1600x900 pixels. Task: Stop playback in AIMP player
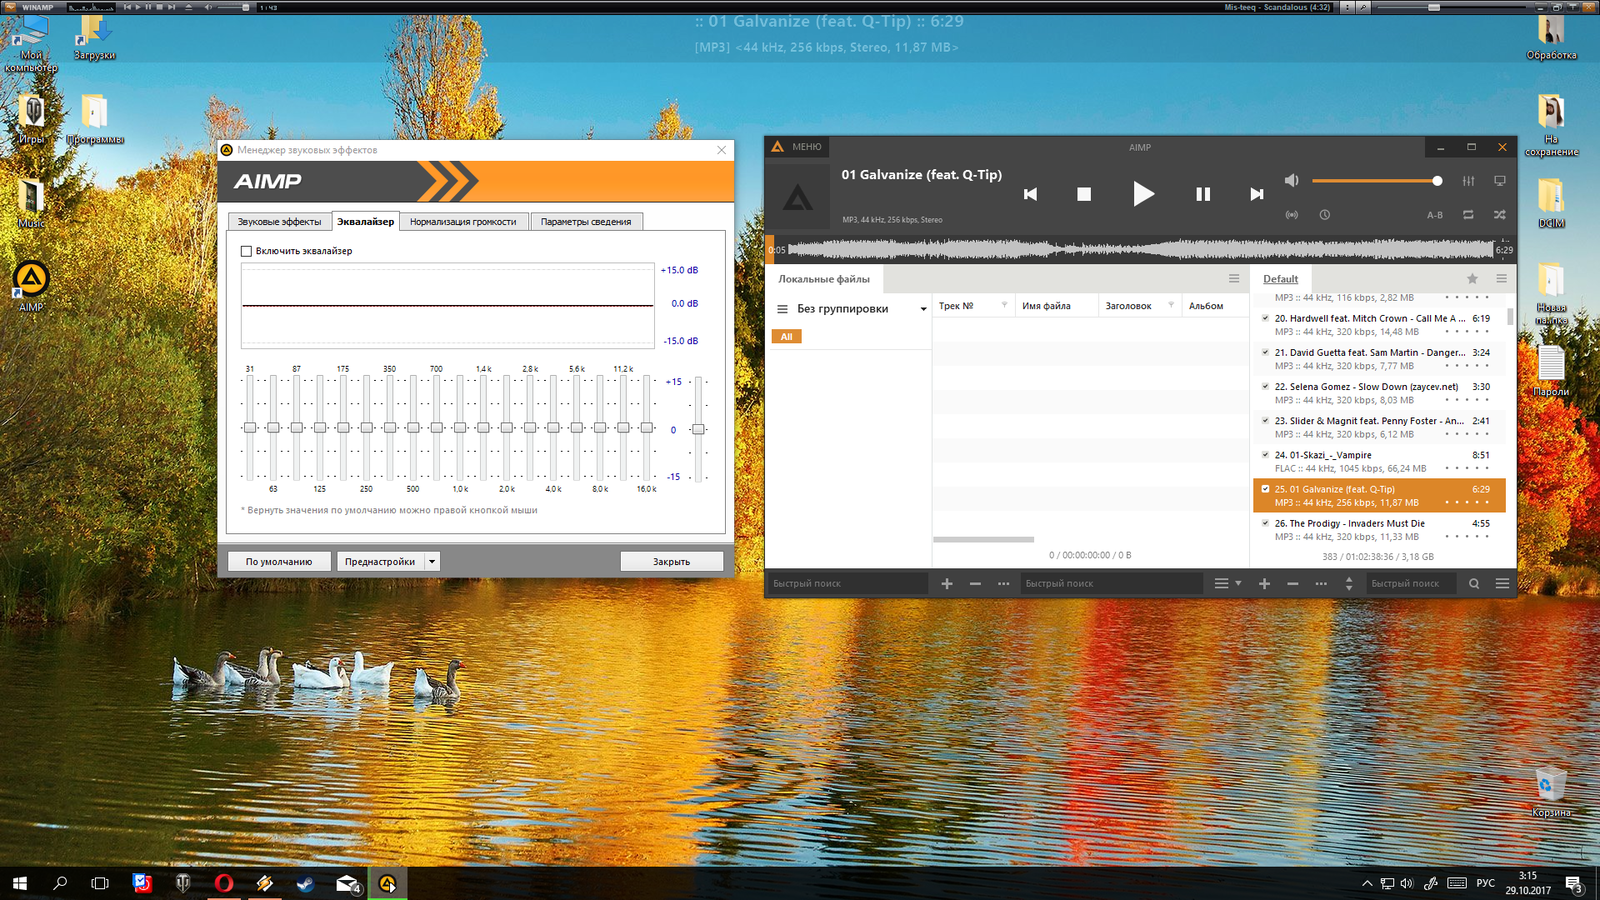(x=1084, y=194)
